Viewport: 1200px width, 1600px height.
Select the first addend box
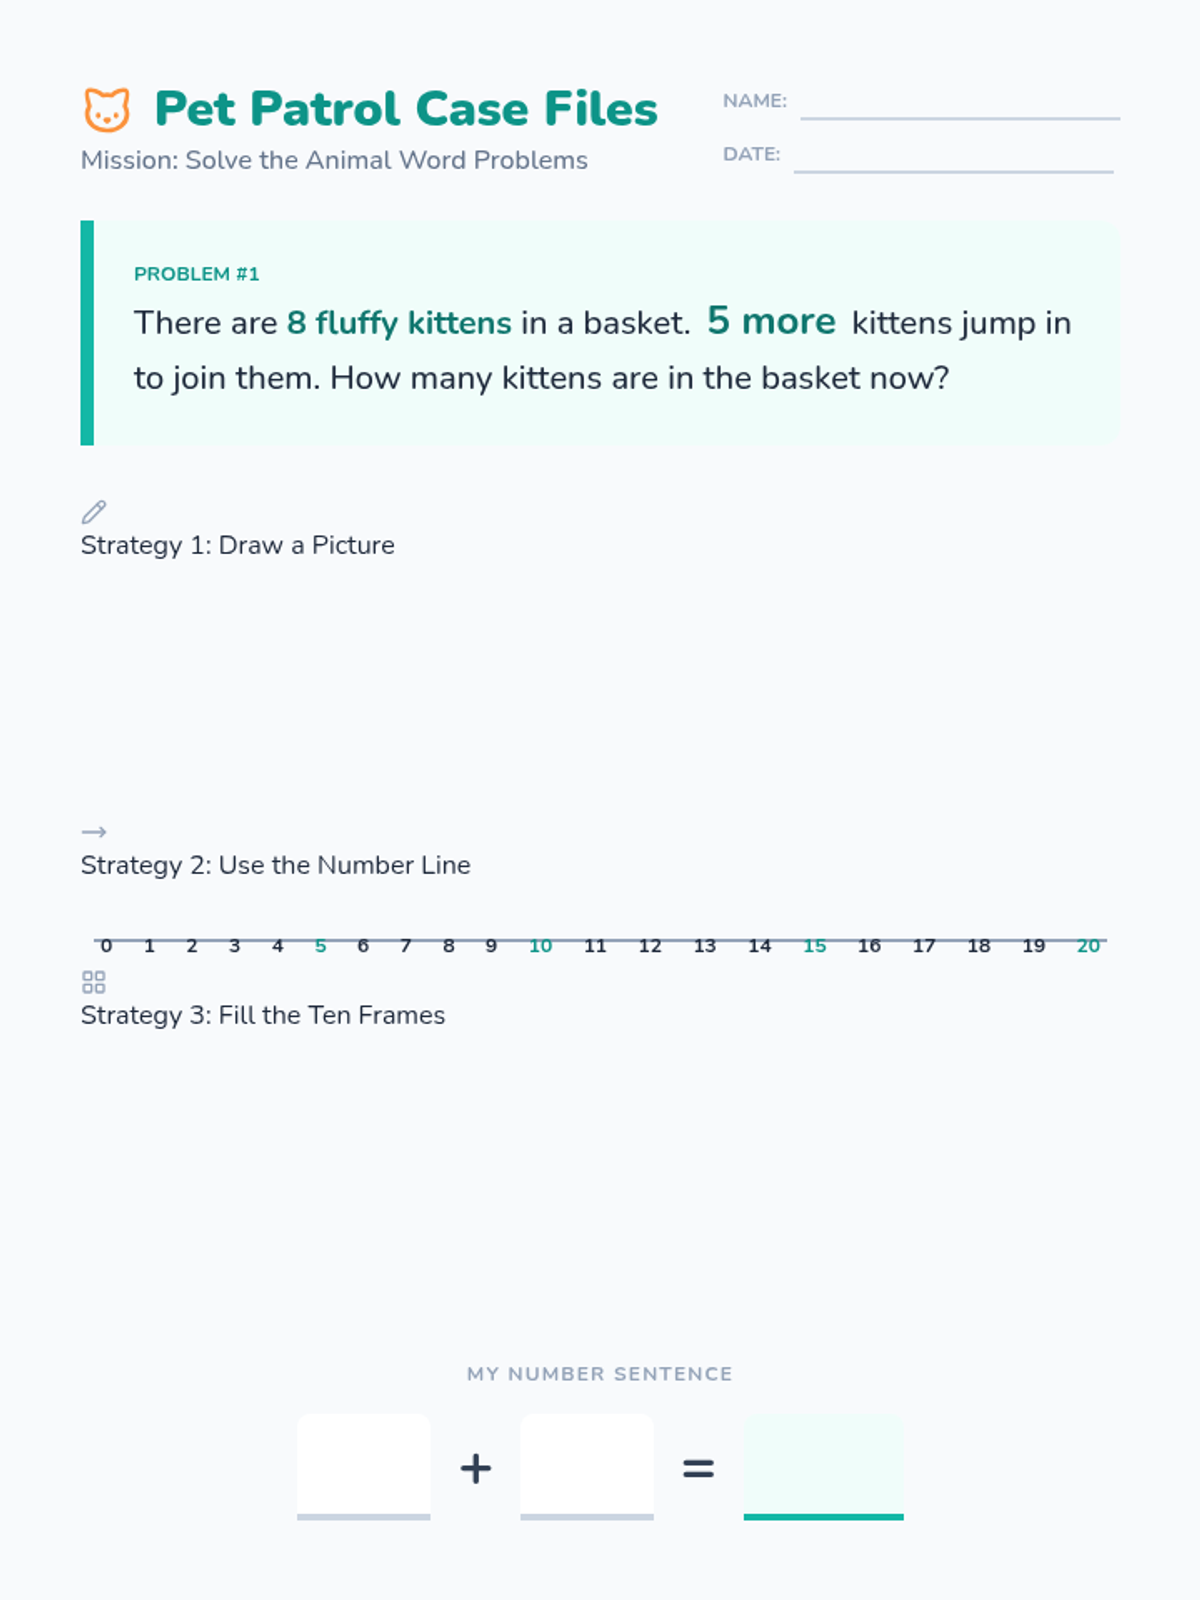click(x=364, y=1467)
